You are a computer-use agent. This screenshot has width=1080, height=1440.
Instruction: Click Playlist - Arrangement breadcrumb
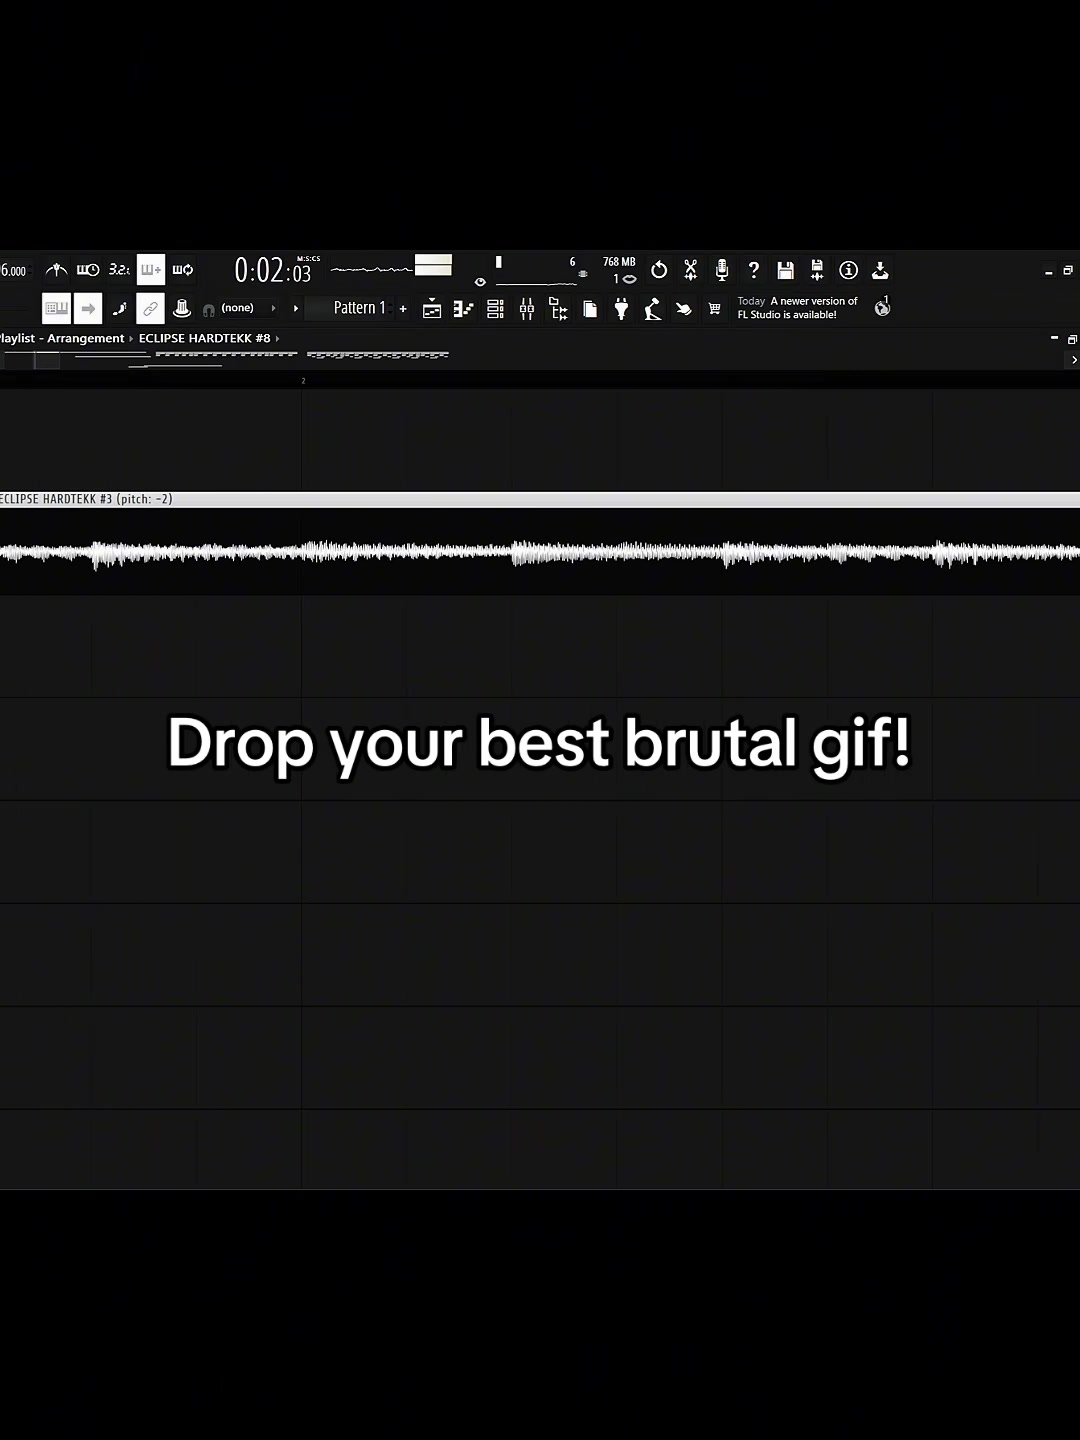point(62,338)
